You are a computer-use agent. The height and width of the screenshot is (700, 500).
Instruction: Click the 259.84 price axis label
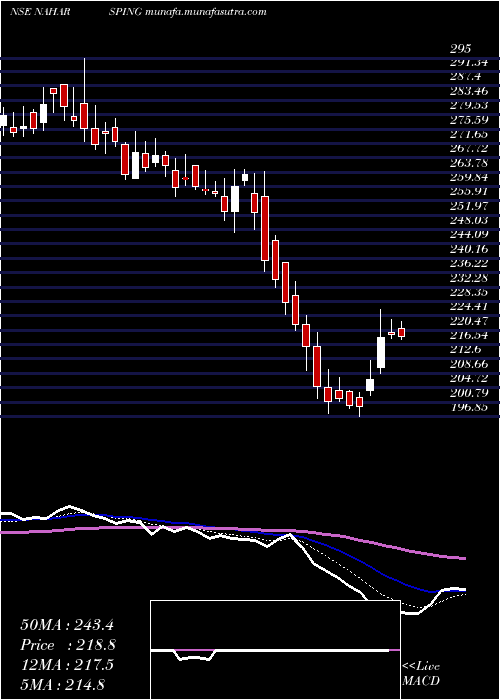click(x=469, y=177)
